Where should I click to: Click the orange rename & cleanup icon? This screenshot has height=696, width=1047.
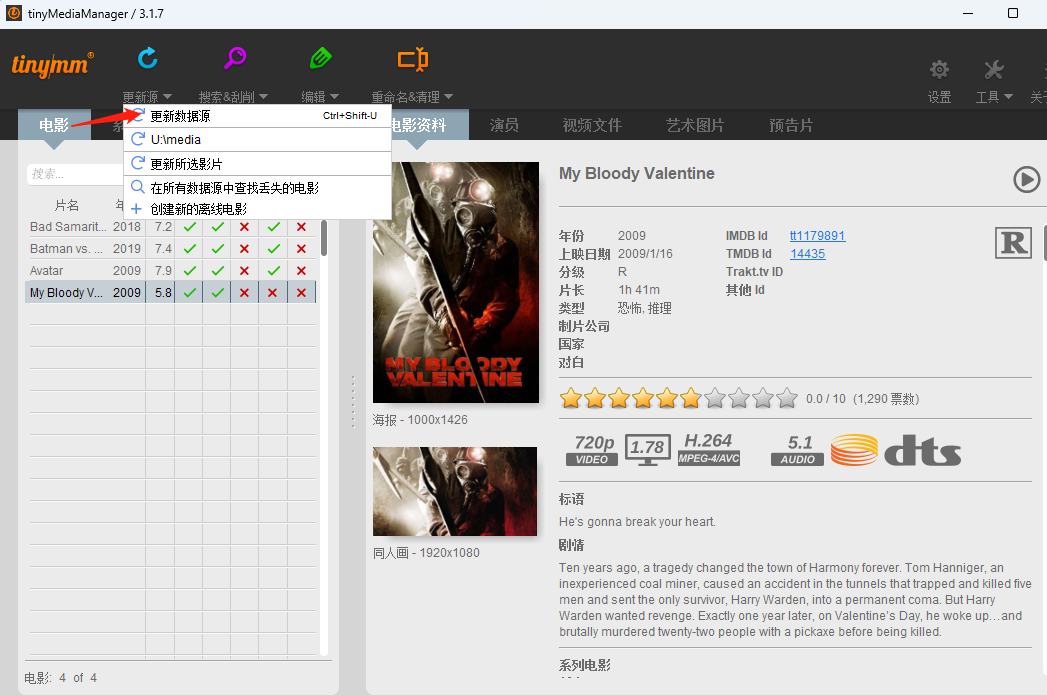[413, 59]
